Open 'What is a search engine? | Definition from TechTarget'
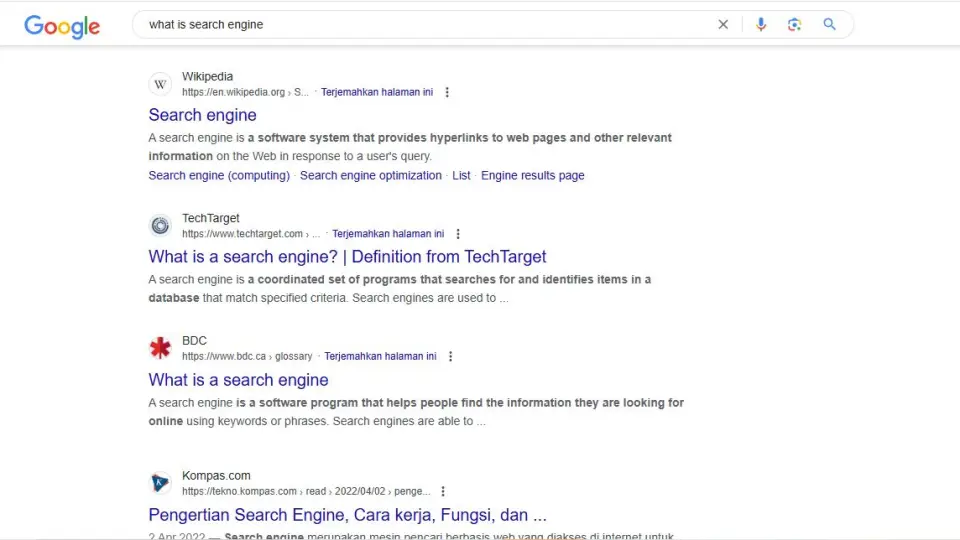This screenshot has height=540, width=960. pyautogui.click(x=347, y=257)
